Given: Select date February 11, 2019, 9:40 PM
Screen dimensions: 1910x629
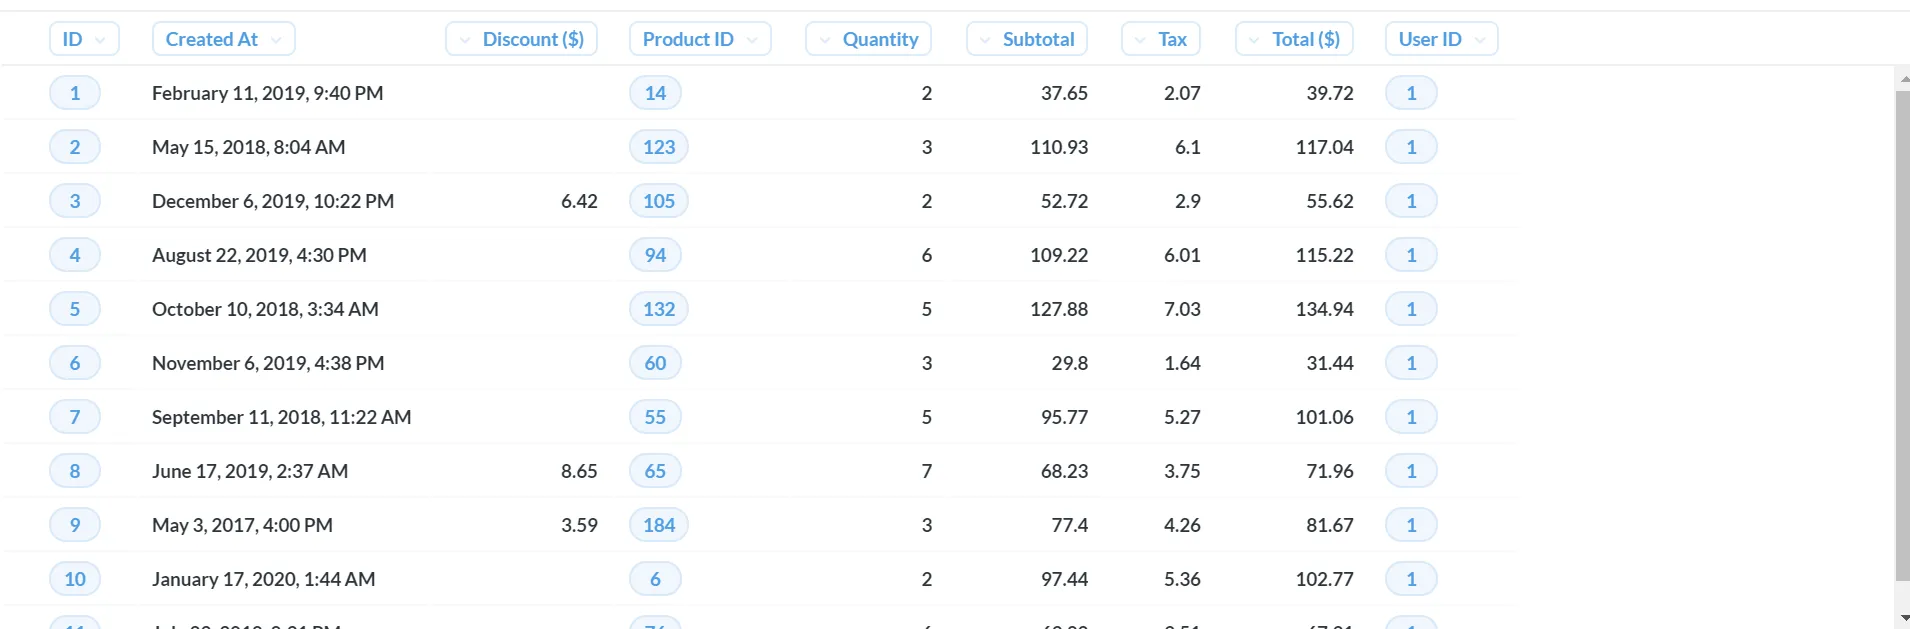Looking at the screenshot, I should pos(268,93).
